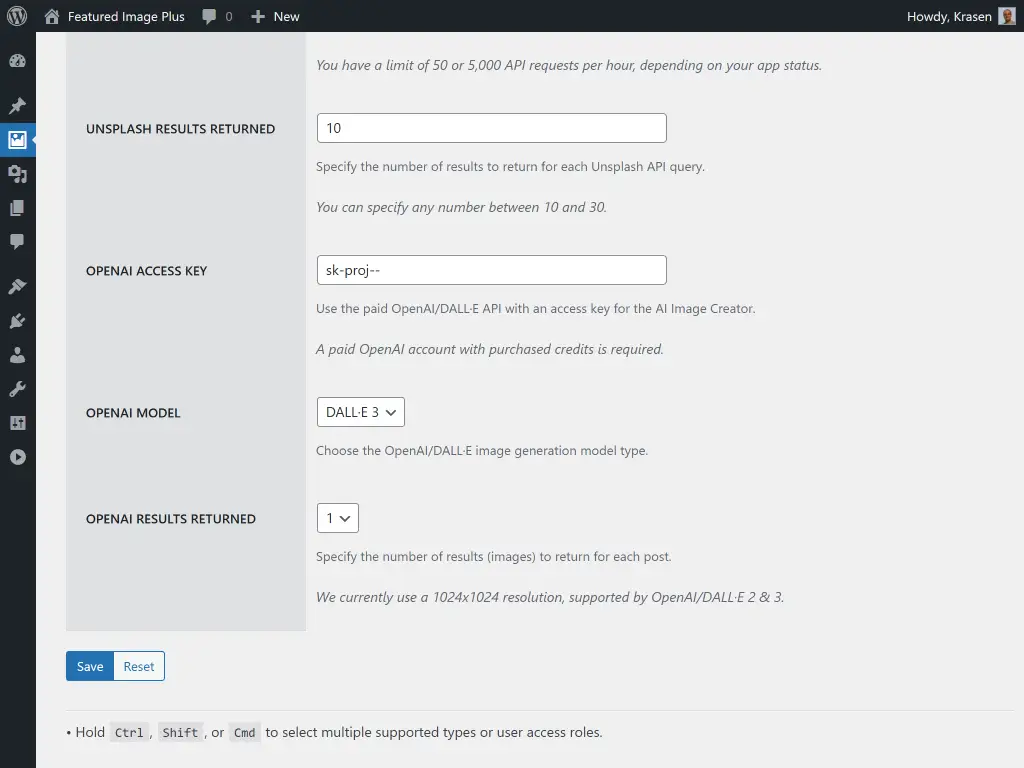Open Pages sidebar icon
The width and height of the screenshot is (1024, 768).
[18, 208]
